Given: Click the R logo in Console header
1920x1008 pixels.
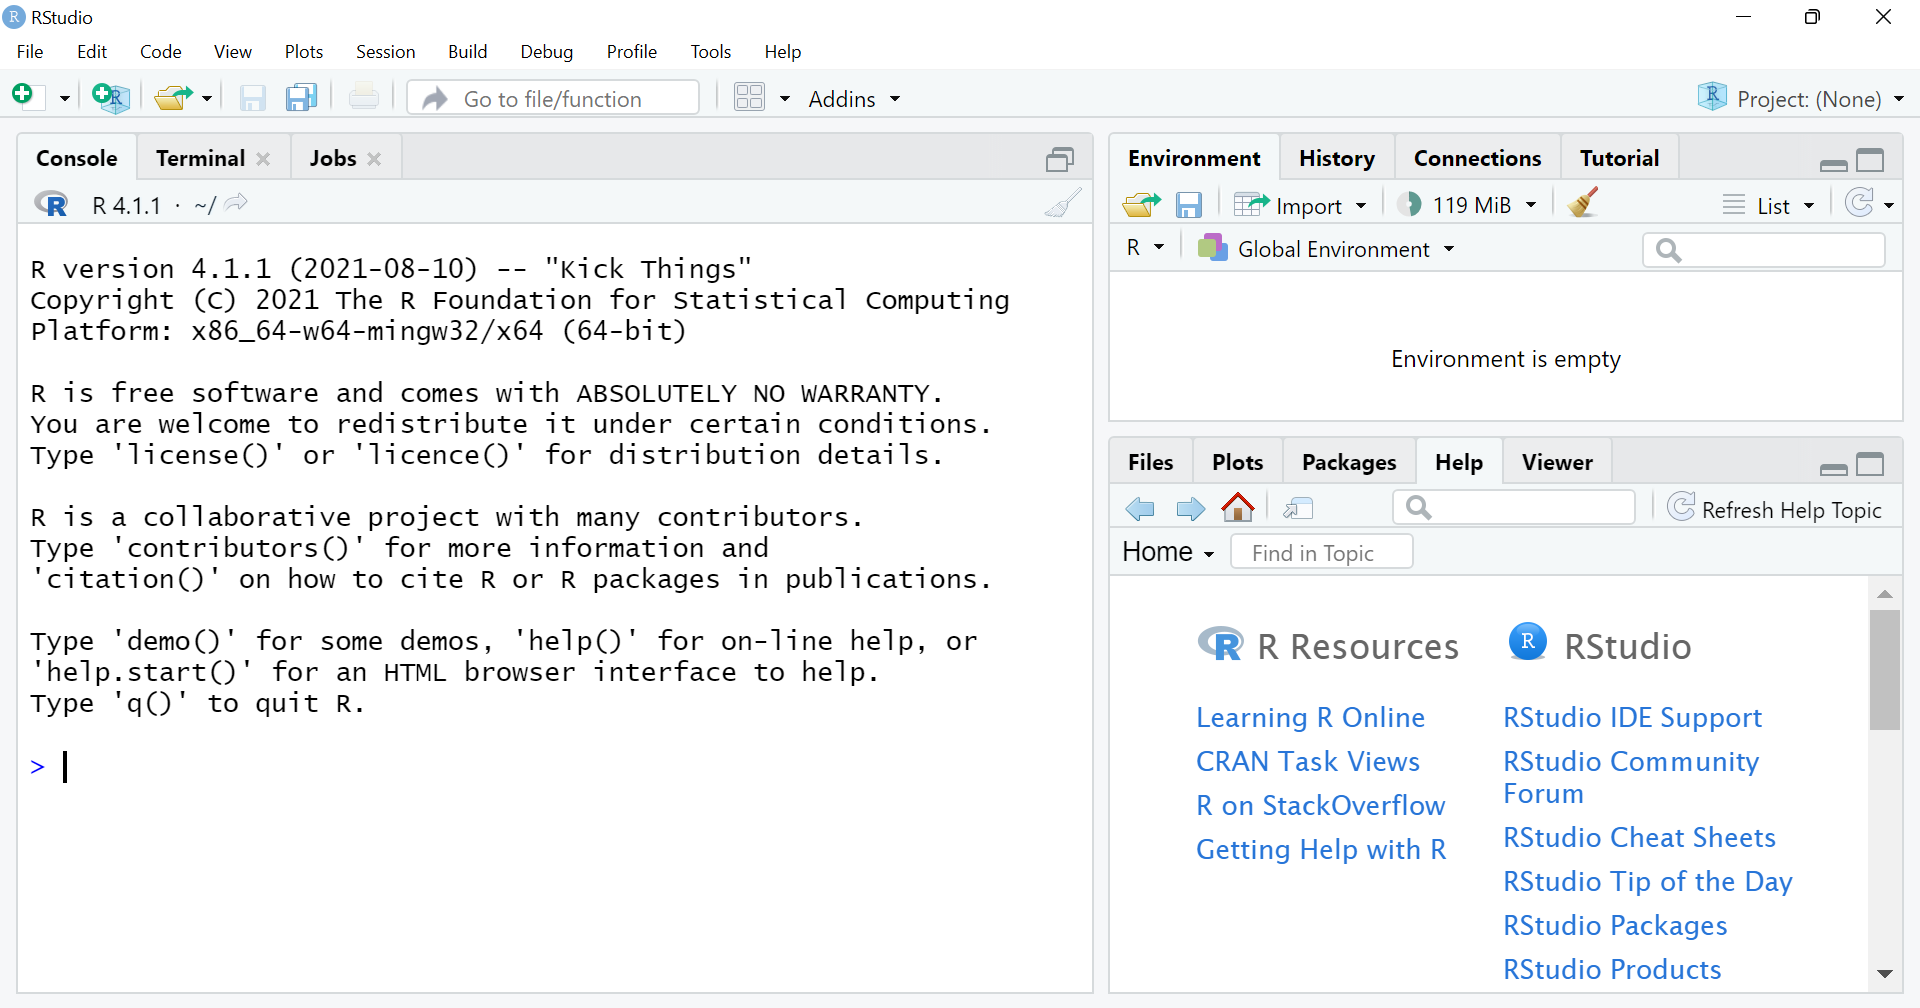Looking at the screenshot, I should [x=51, y=204].
